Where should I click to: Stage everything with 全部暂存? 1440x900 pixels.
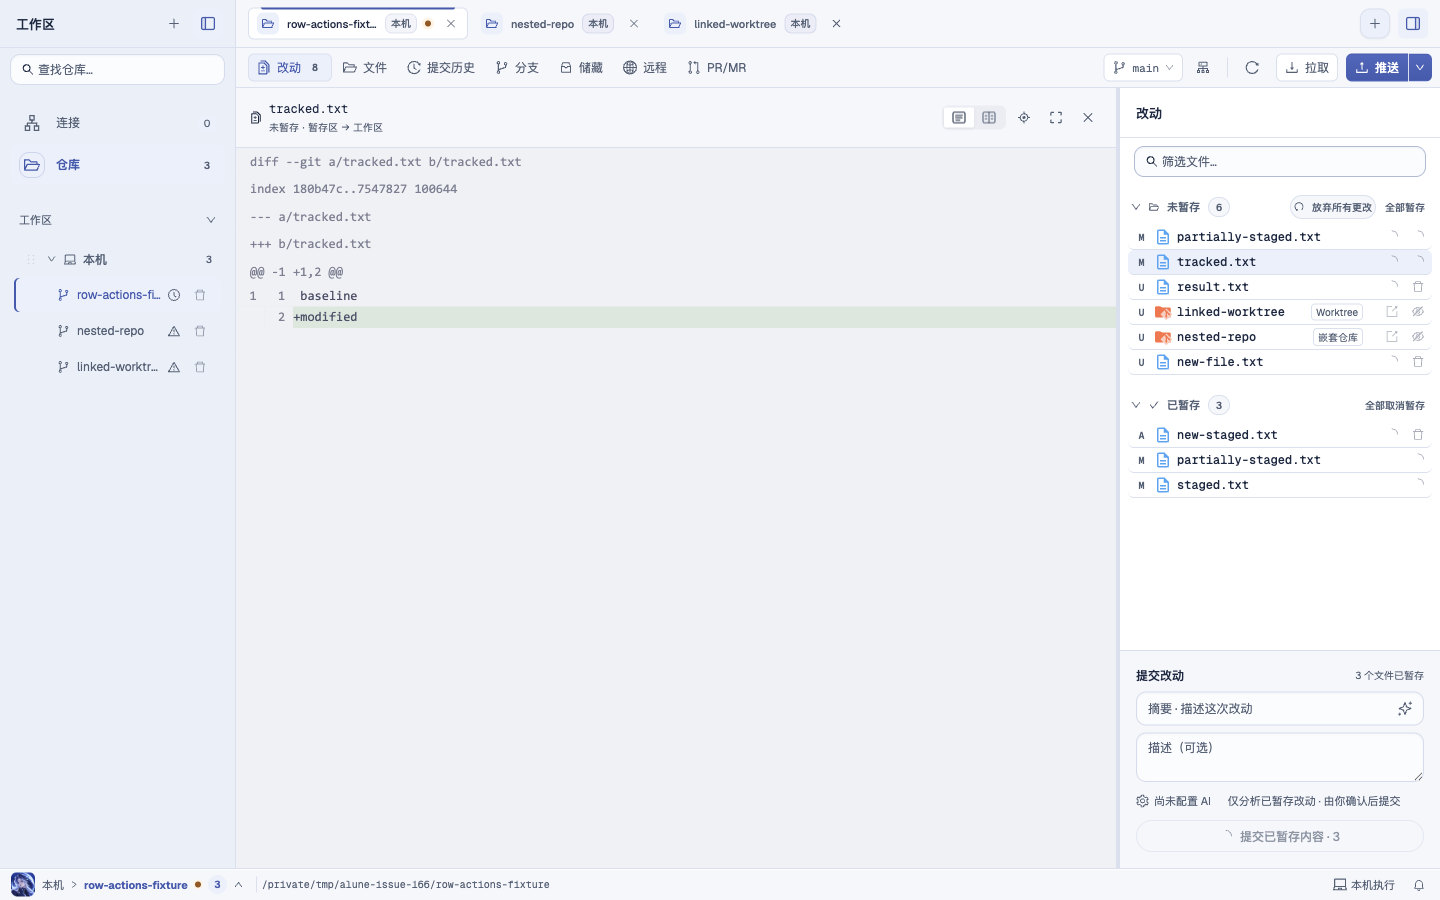coord(1405,207)
